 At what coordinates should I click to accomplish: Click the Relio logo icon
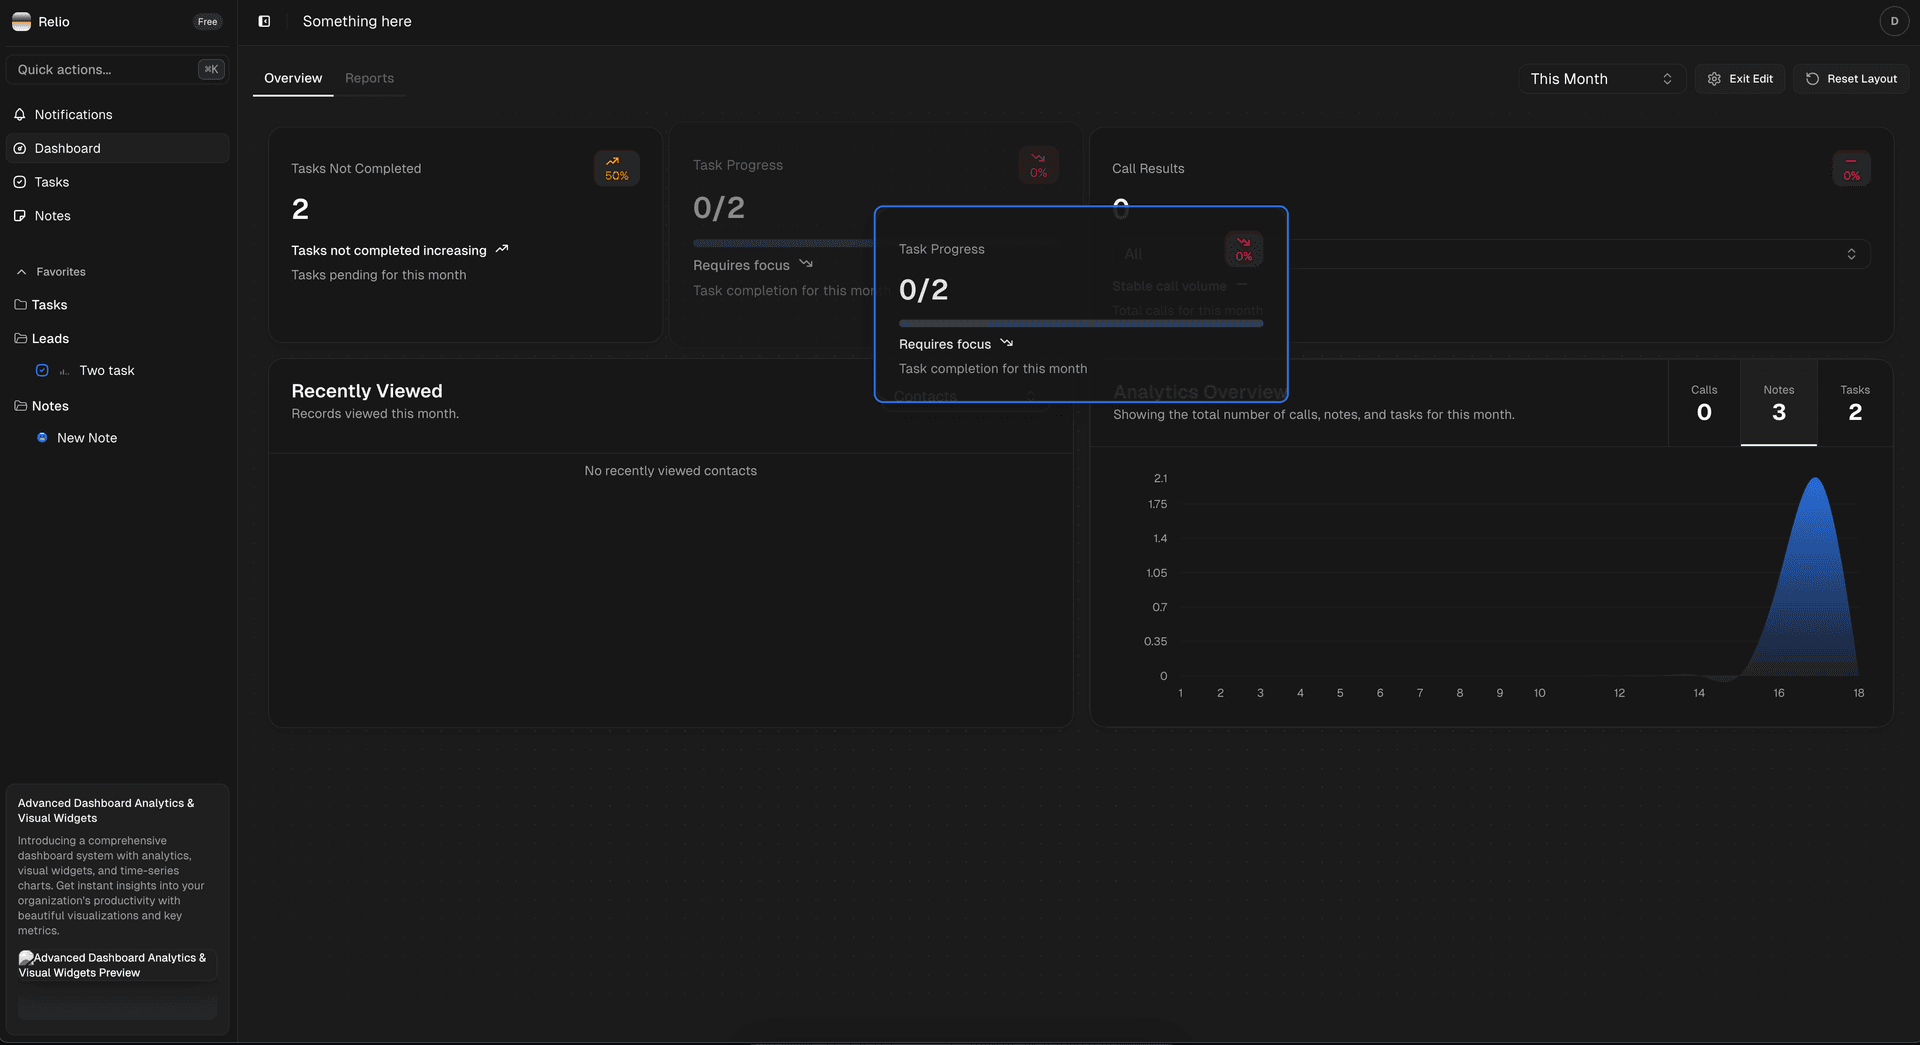point(21,21)
